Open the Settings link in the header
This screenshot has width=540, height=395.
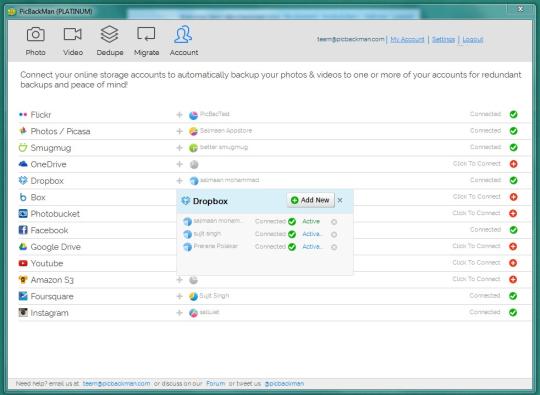click(x=443, y=39)
